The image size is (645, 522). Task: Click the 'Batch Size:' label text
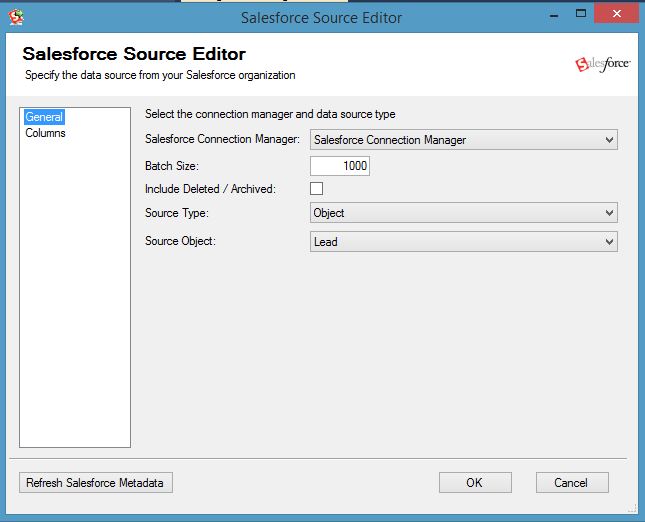pyautogui.click(x=172, y=166)
